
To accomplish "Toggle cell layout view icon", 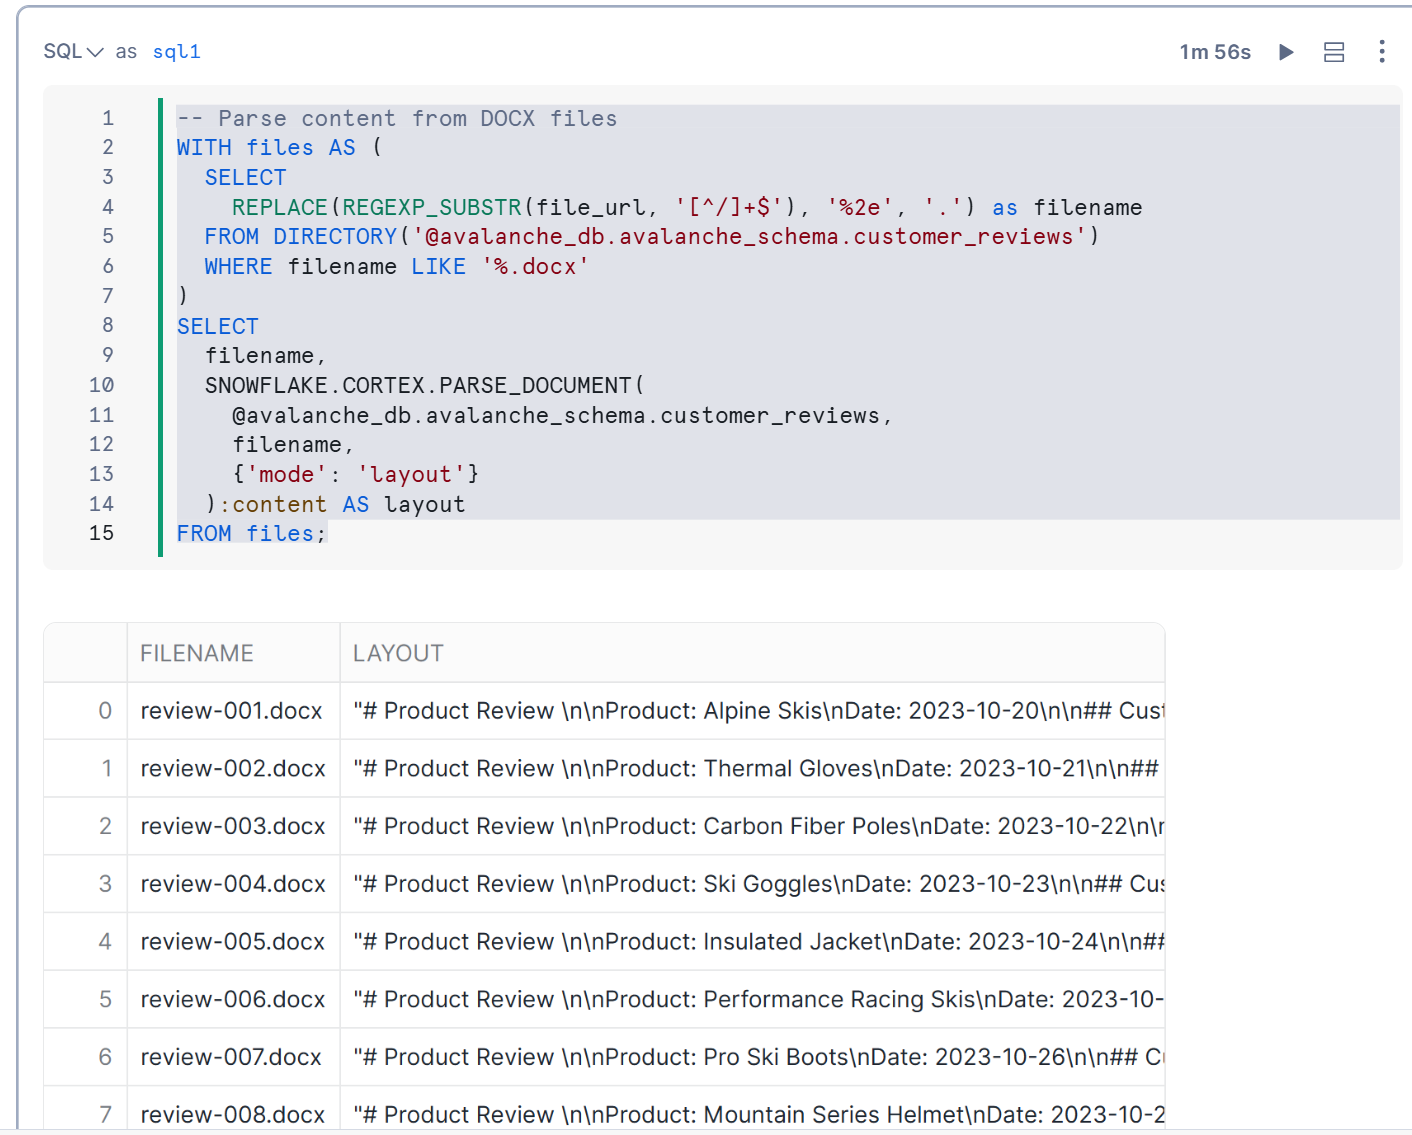I will tap(1334, 52).
